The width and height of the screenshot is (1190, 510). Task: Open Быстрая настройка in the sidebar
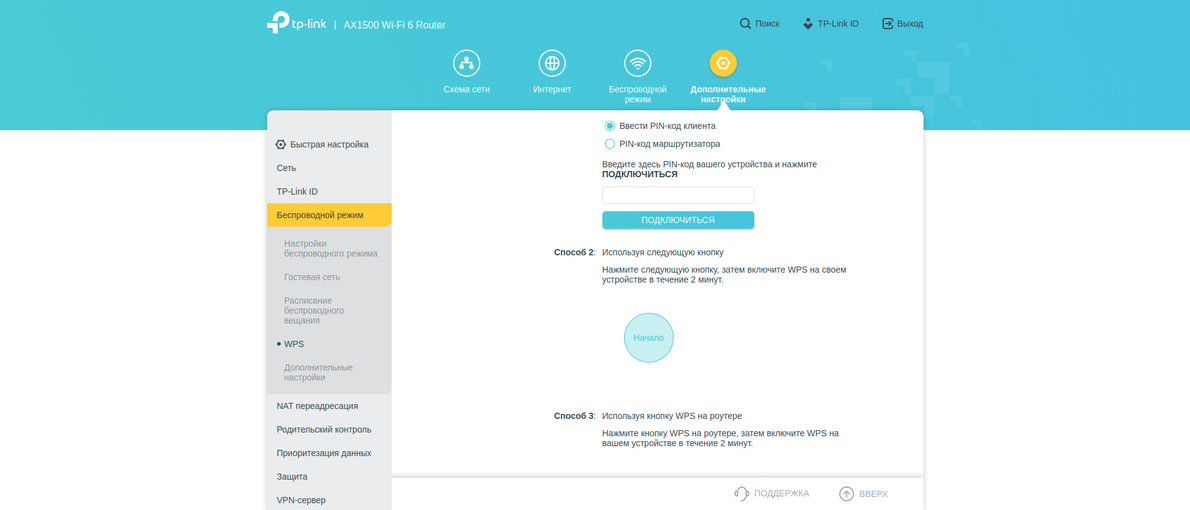pos(329,144)
